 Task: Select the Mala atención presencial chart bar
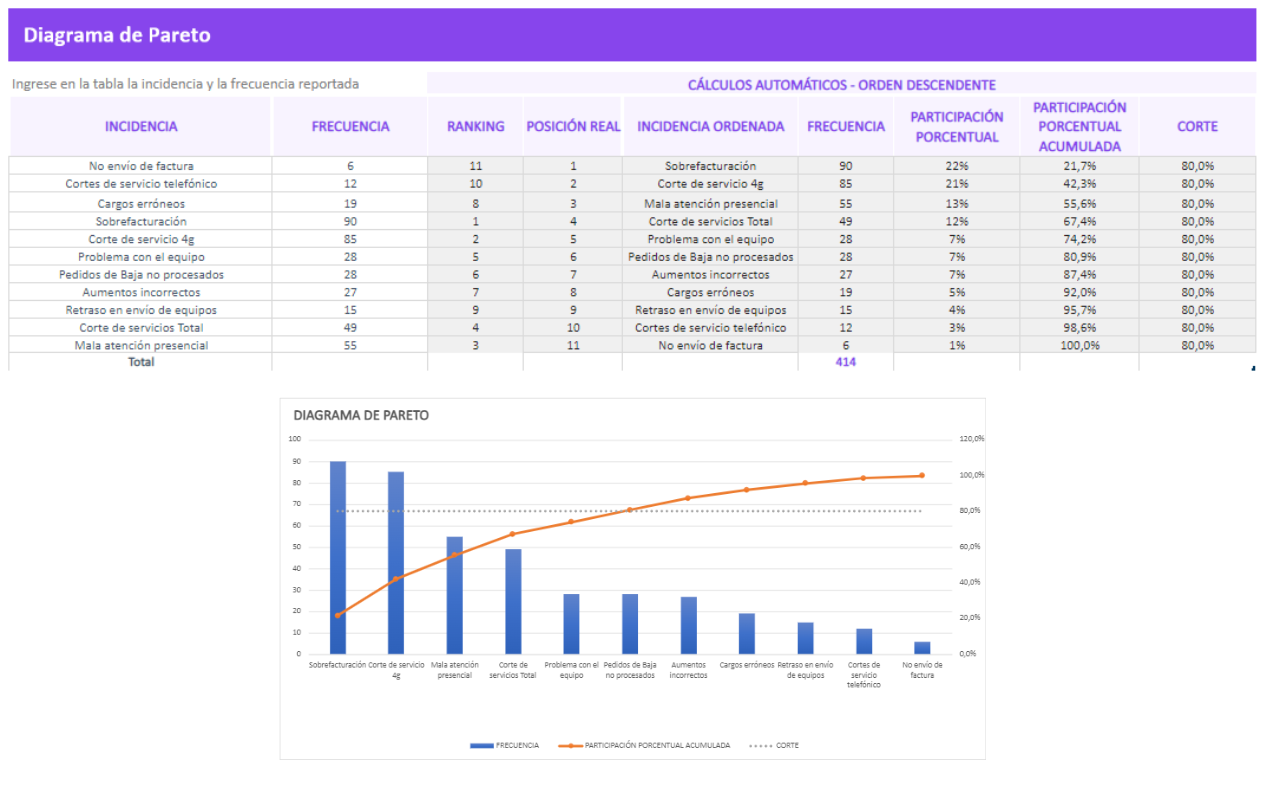[455, 595]
